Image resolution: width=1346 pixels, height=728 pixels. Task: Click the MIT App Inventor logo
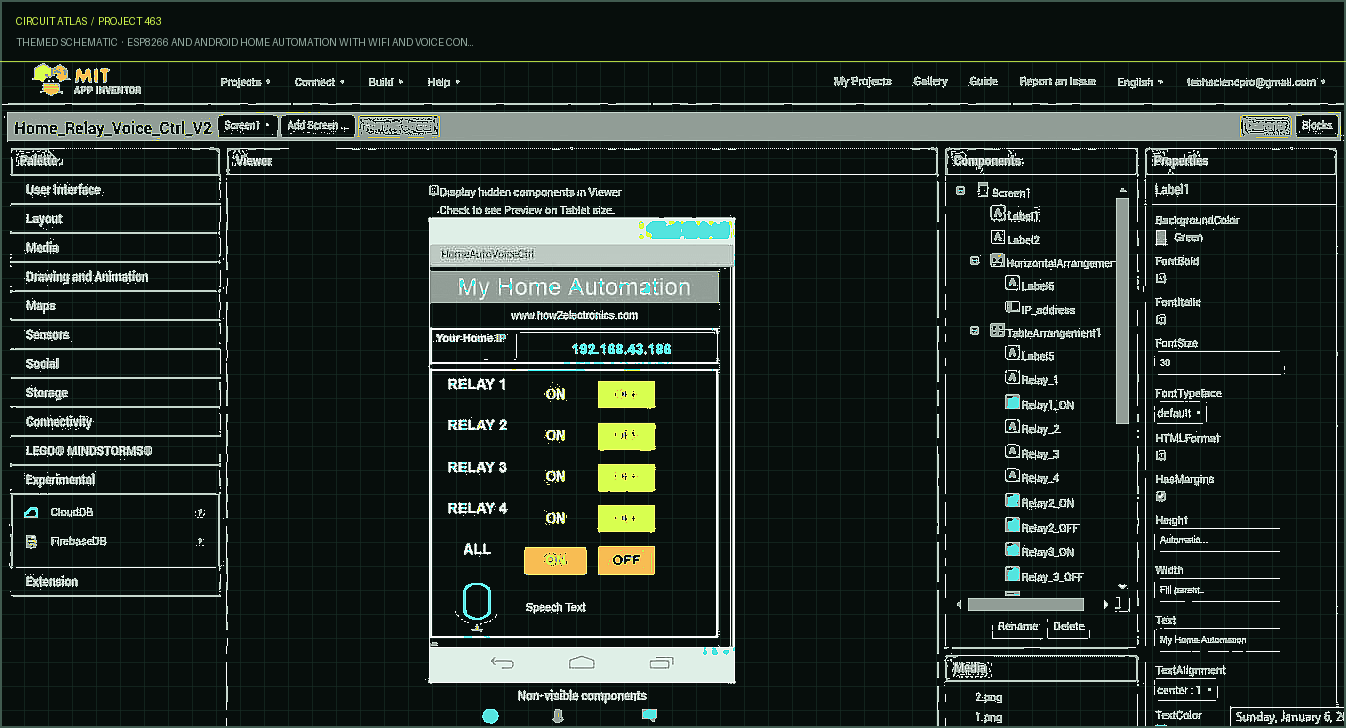[87, 81]
